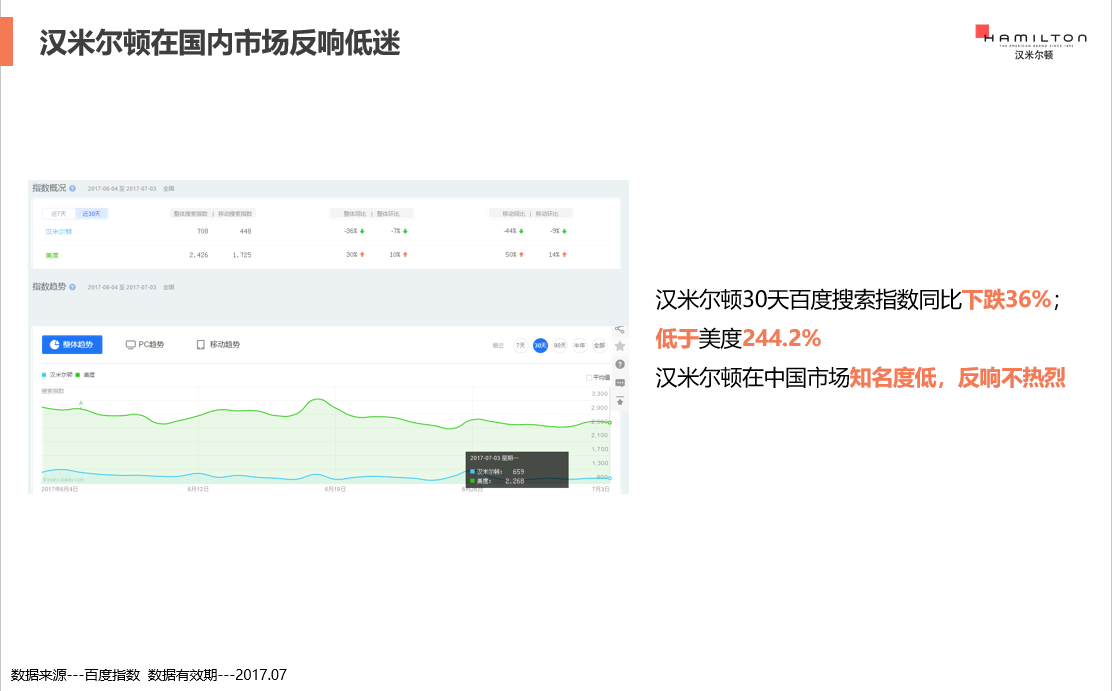
Task: Click the 移动环比 column header
Action: point(547,214)
